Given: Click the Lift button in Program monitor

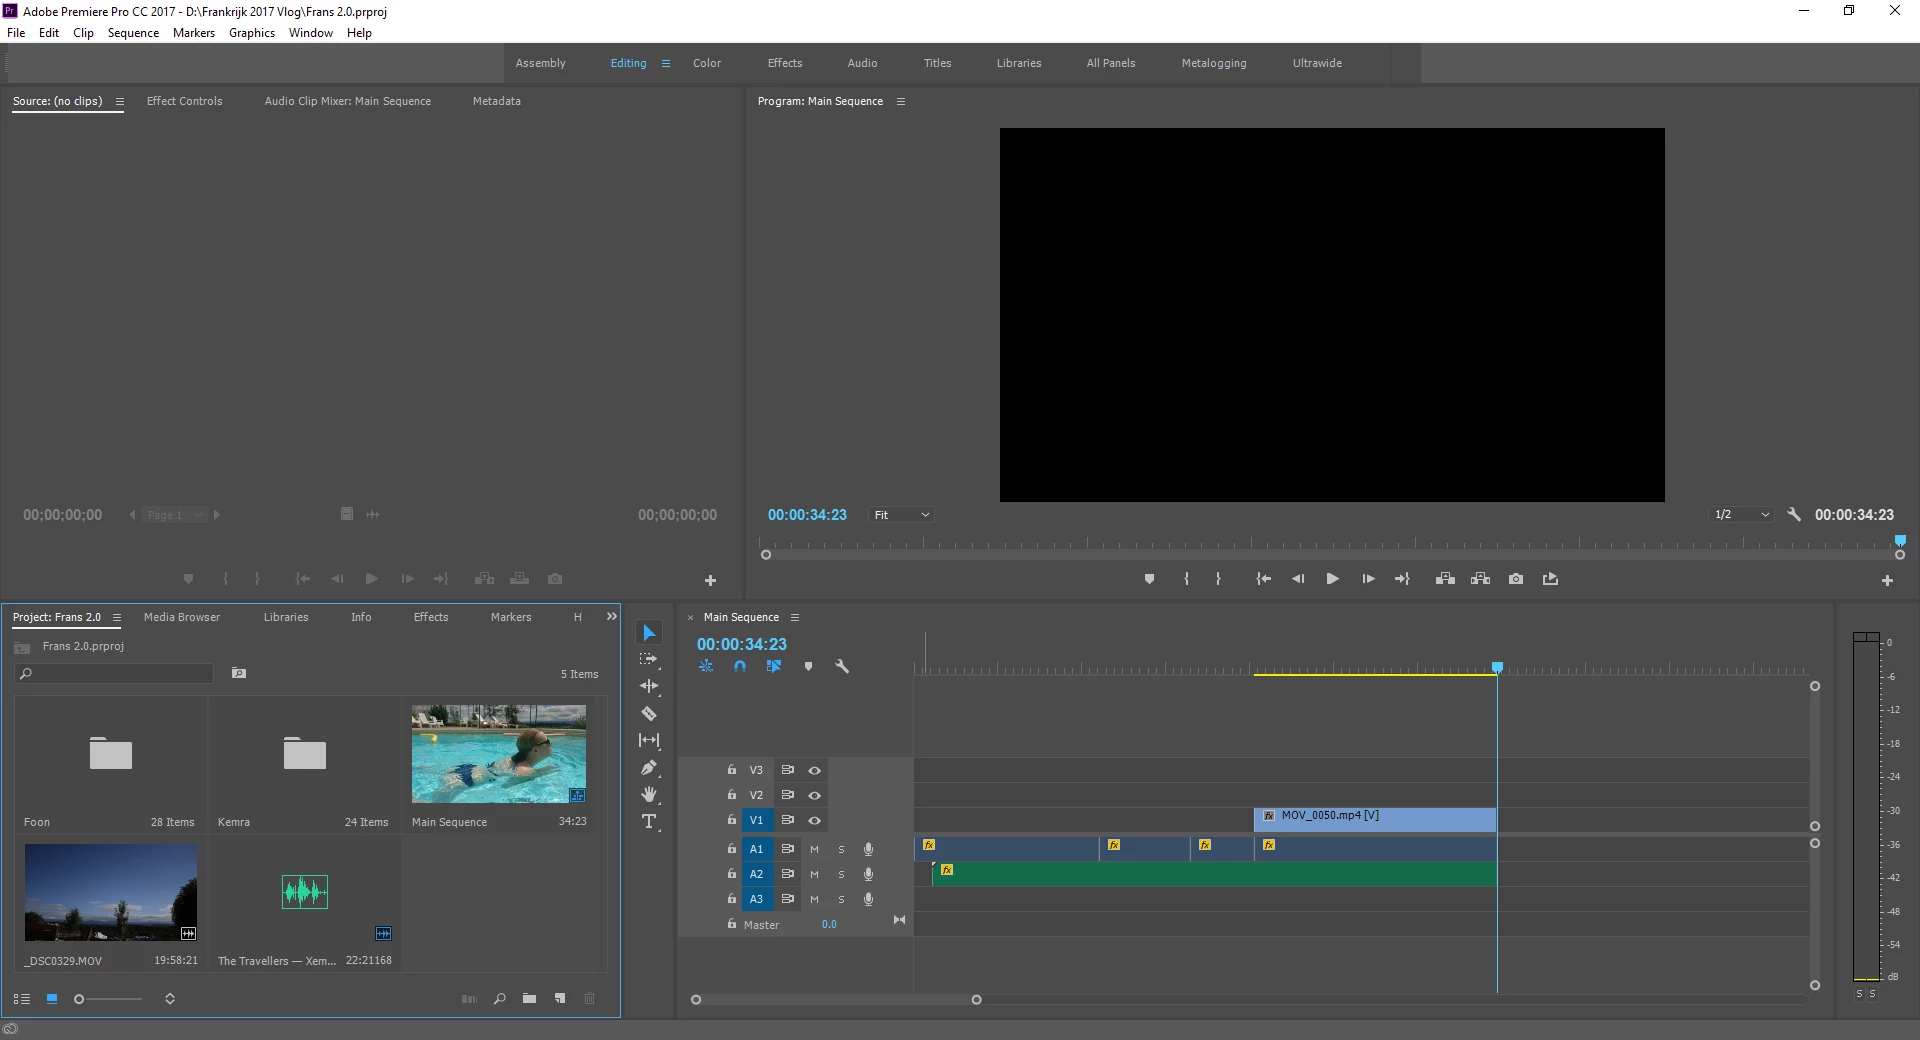Looking at the screenshot, I should 1445,579.
